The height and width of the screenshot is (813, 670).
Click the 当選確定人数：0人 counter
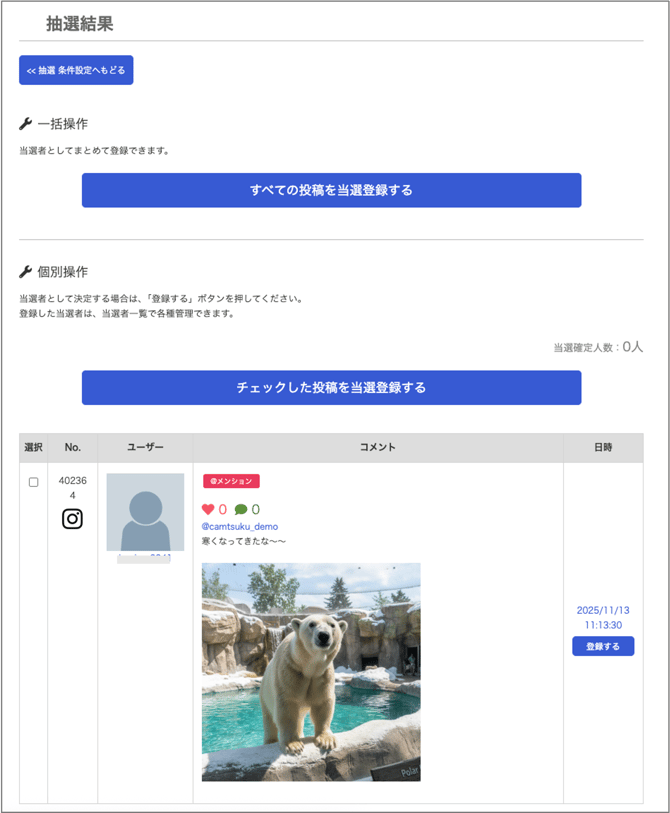pyautogui.click(x=598, y=347)
